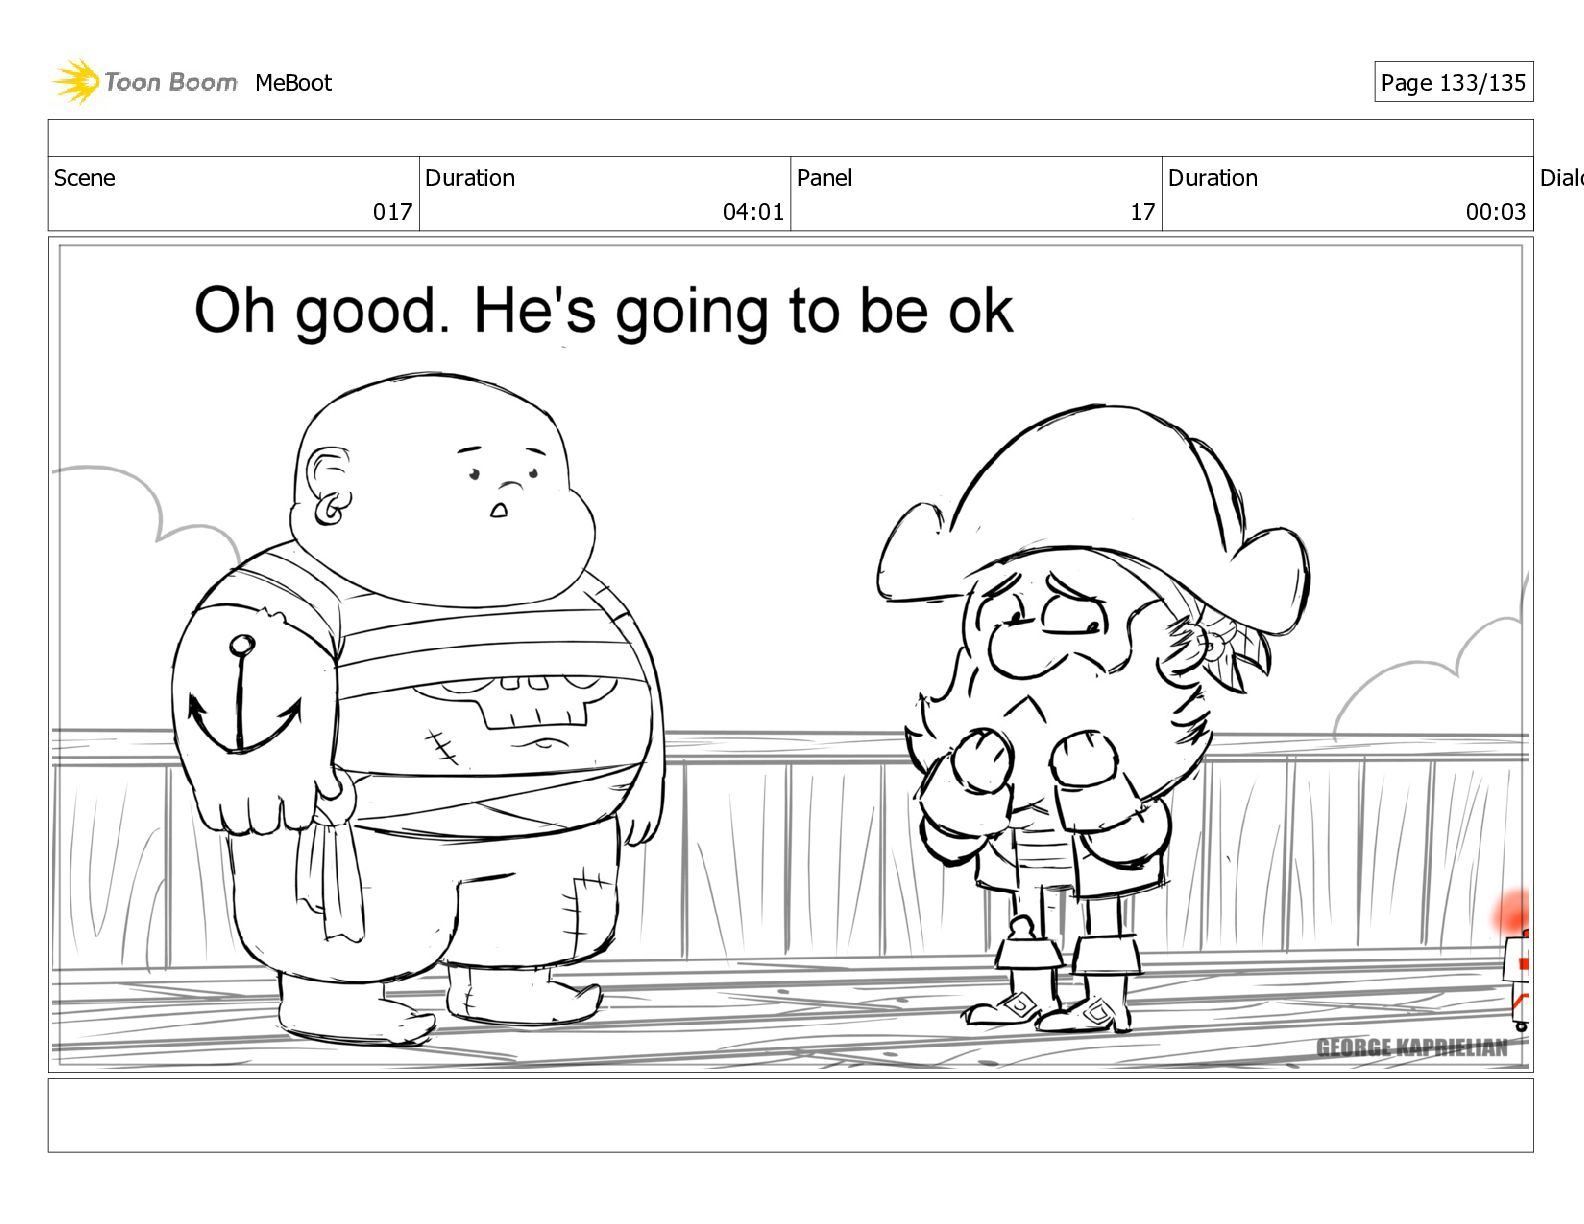The height and width of the screenshot is (1224, 1584).
Task: Click the Panel 17 header cell
Action: pyautogui.click(x=976, y=194)
